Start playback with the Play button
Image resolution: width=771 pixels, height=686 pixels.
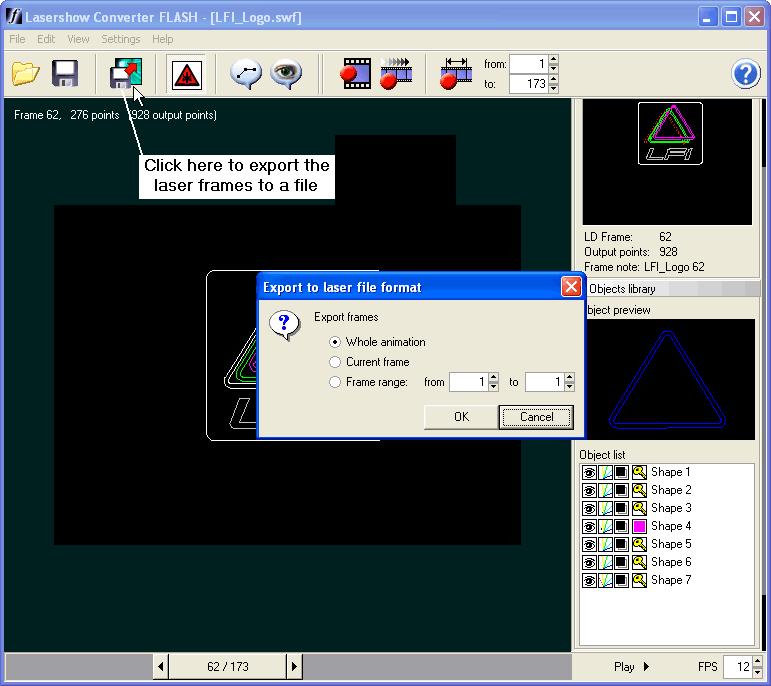tap(631, 667)
